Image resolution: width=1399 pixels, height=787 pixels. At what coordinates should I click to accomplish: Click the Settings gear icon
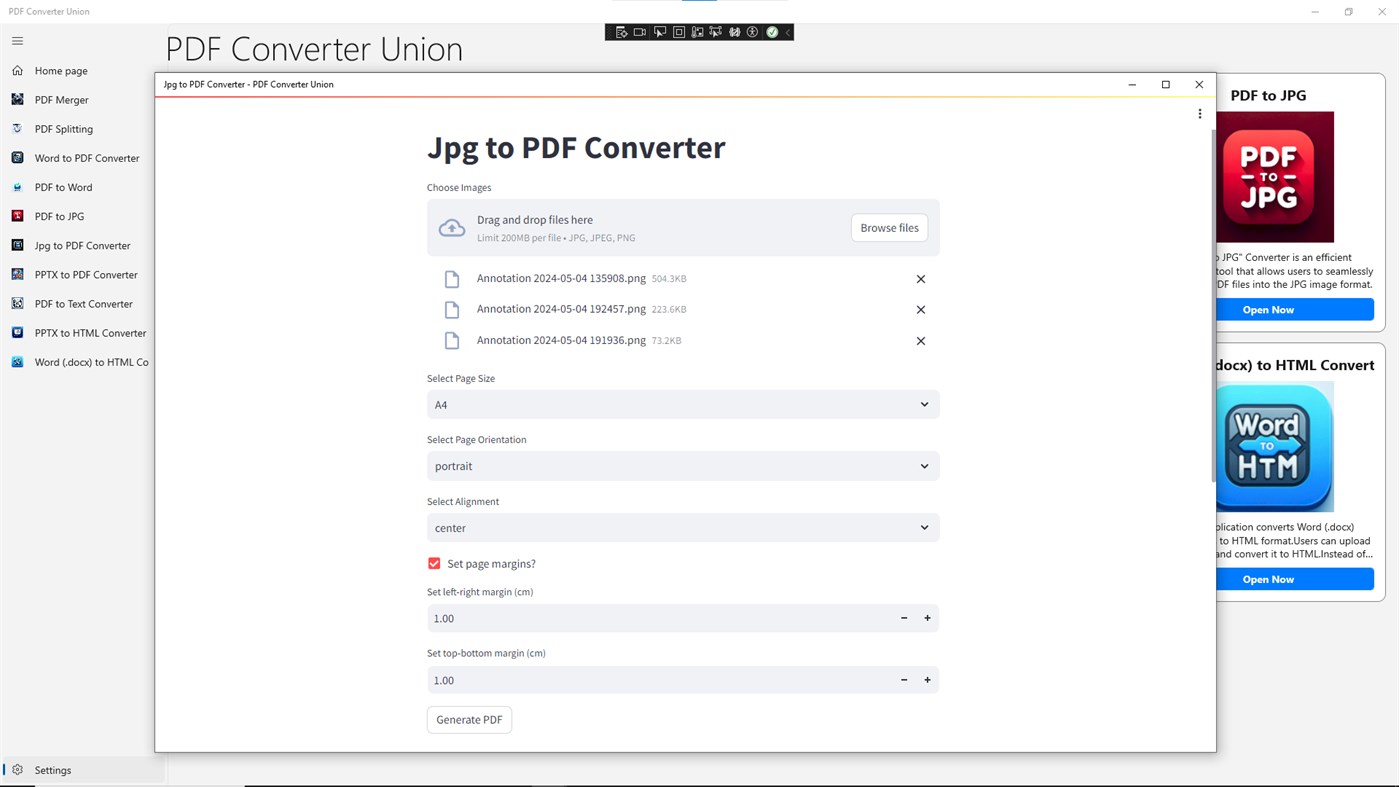click(x=18, y=770)
